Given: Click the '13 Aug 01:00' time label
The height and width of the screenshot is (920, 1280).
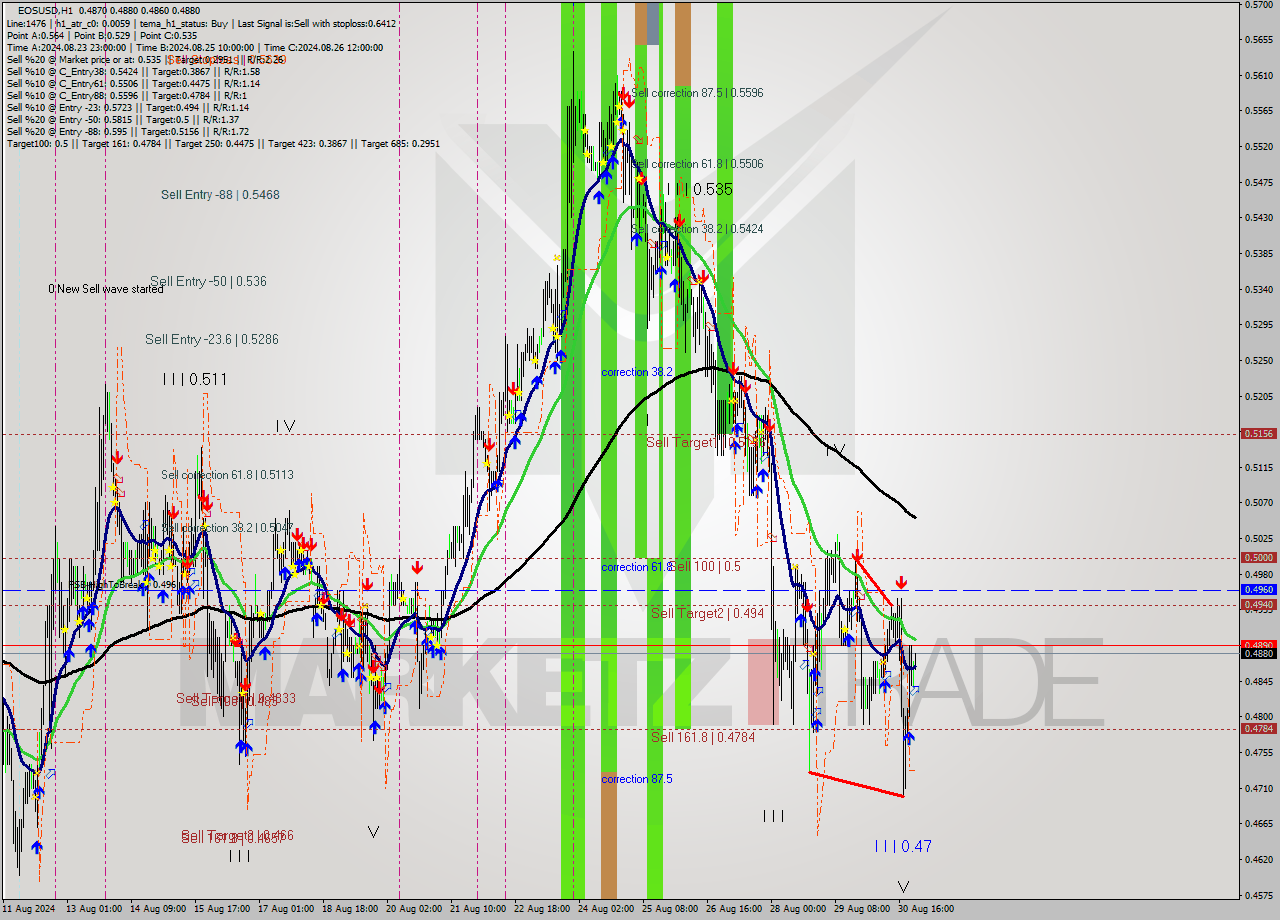Looking at the screenshot, I should click(x=95, y=909).
